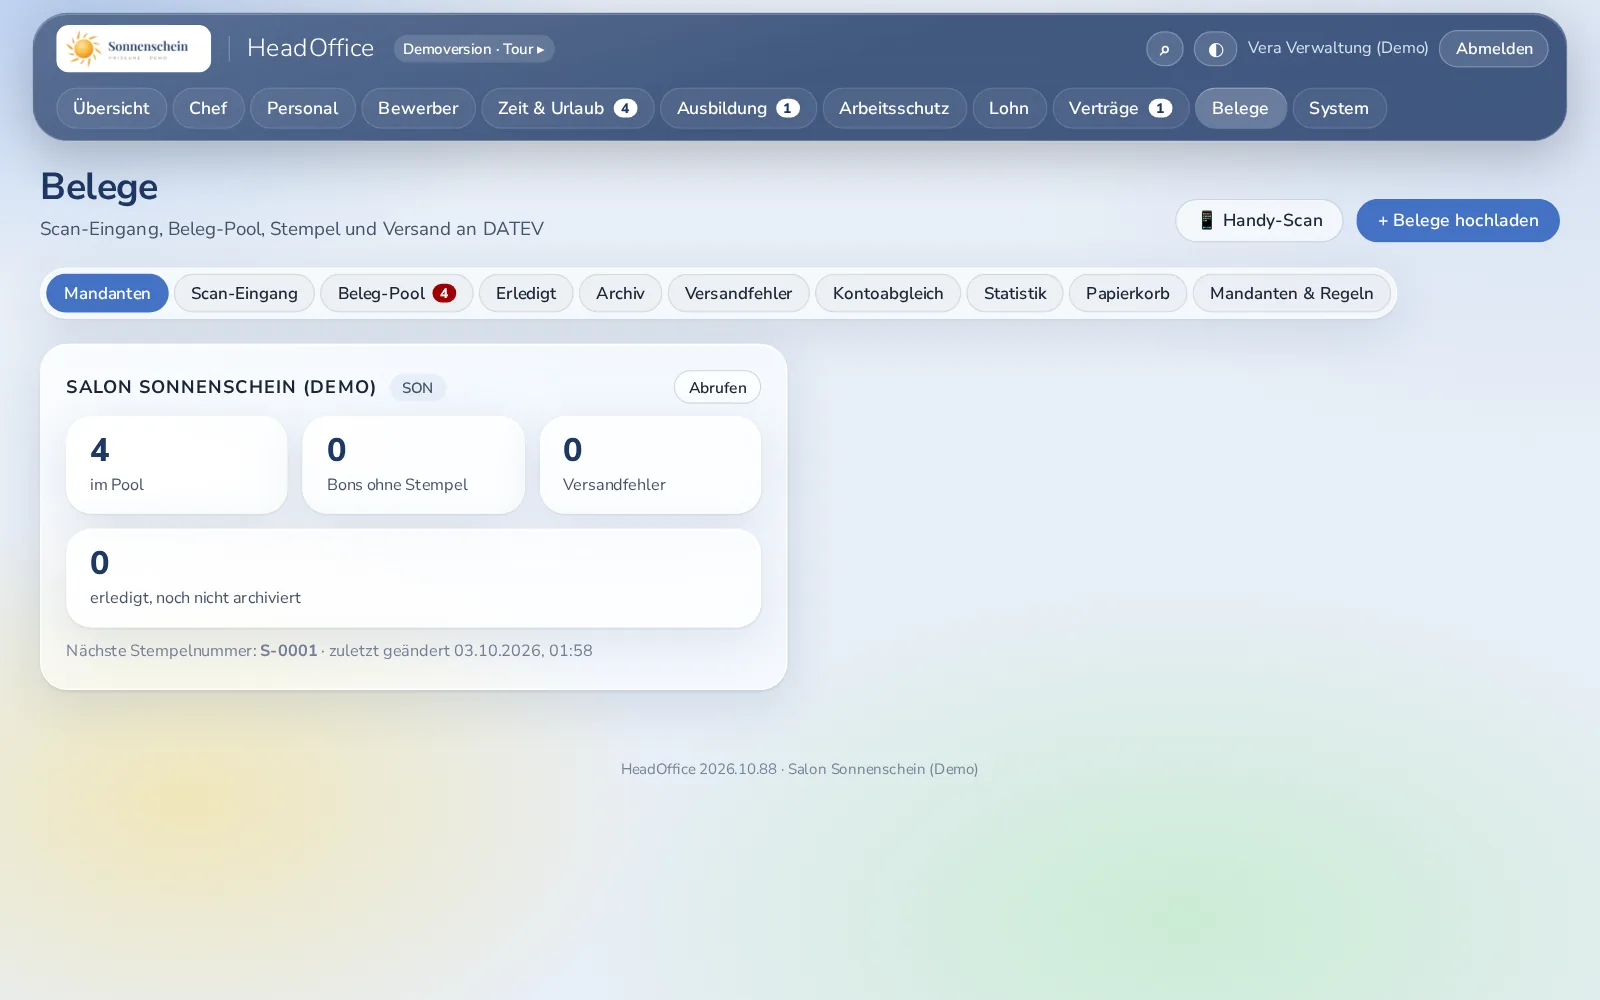
Task: Click 'HeadOffice 2026.10.88' footer text
Action: [698, 769]
